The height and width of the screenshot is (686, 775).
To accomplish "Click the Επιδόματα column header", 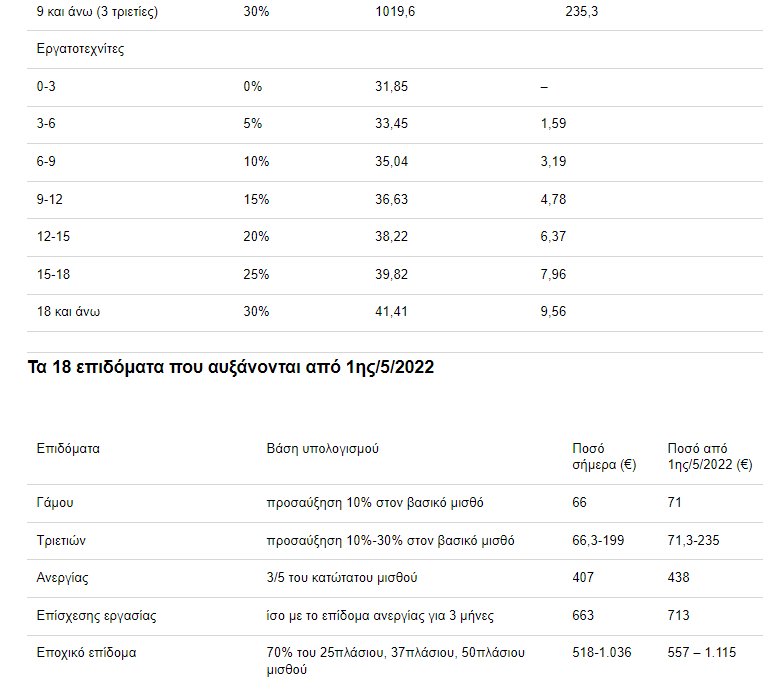I will (68, 448).
